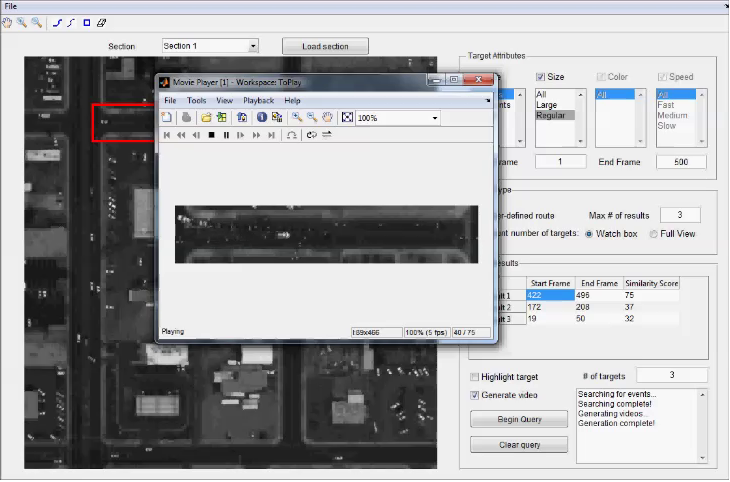Pause the movie playback
The height and width of the screenshot is (482, 730).
226,135
